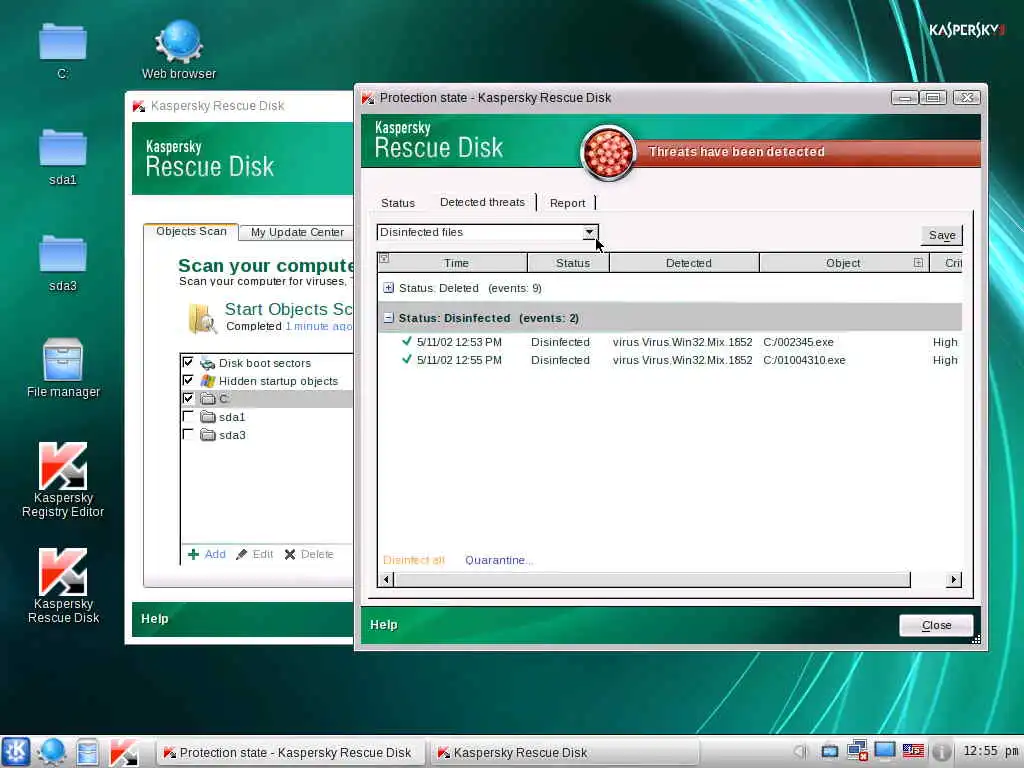Launch Kaspersky Rescue Disk desktop icon
Image resolution: width=1024 pixels, height=768 pixels.
pos(63,586)
